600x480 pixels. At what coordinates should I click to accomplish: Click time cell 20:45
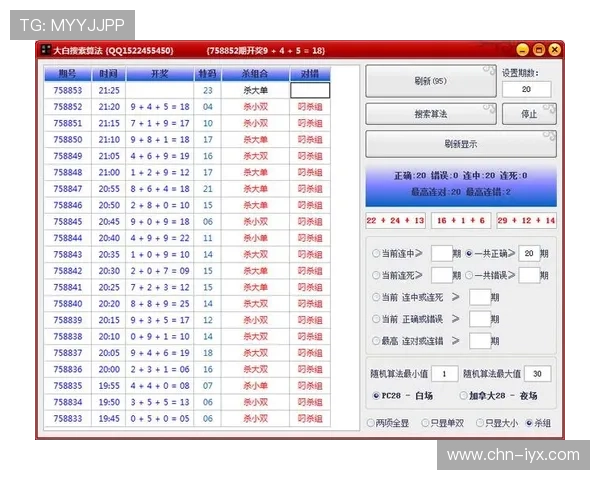click(x=109, y=222)
